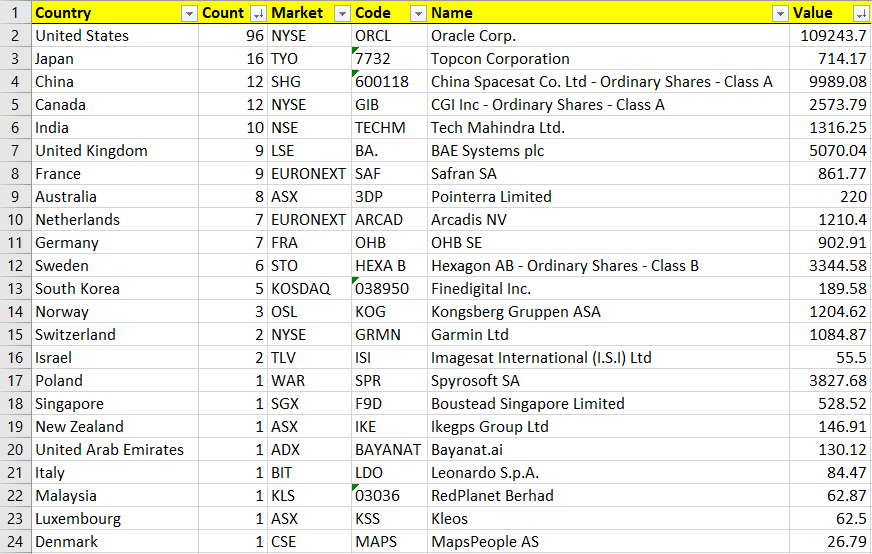This screenshot has width=872, height=554.
Task: Select the market cell TLV
Action: (x=309, y=358)
